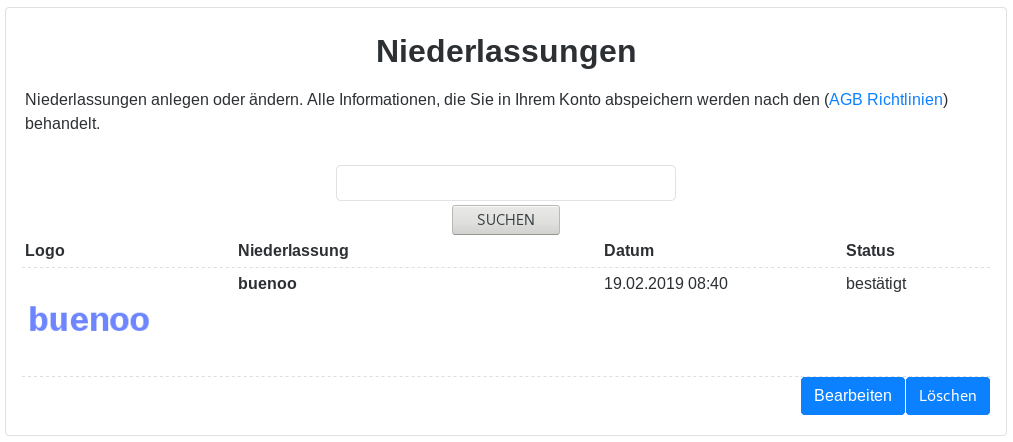Click the word "behandelt." in the description

click(63, 125)
